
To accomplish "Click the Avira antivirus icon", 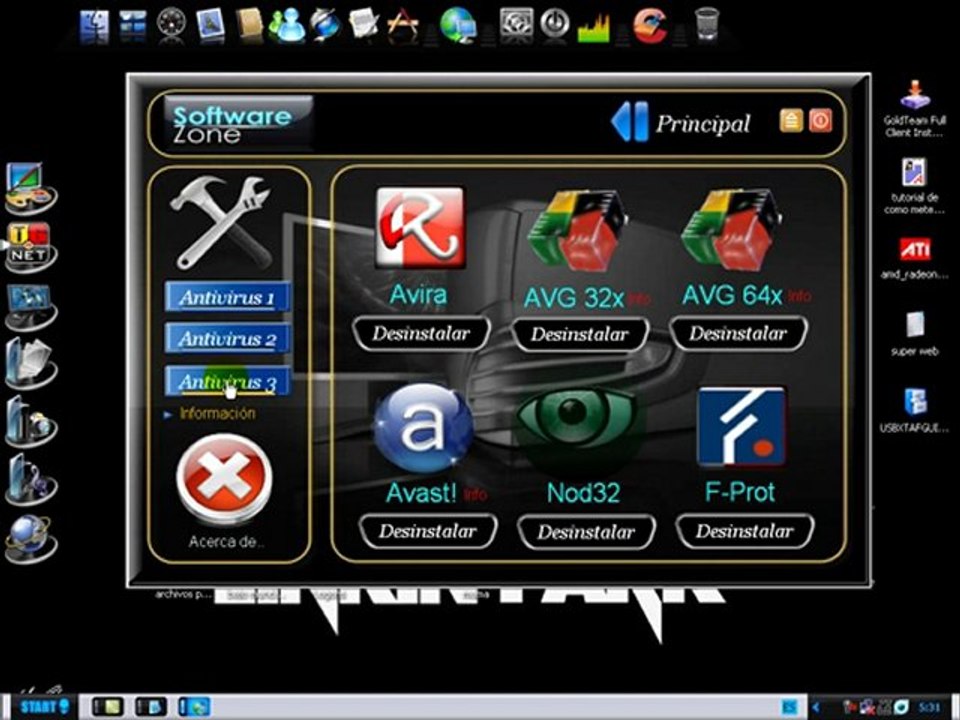I will (420, 228).
